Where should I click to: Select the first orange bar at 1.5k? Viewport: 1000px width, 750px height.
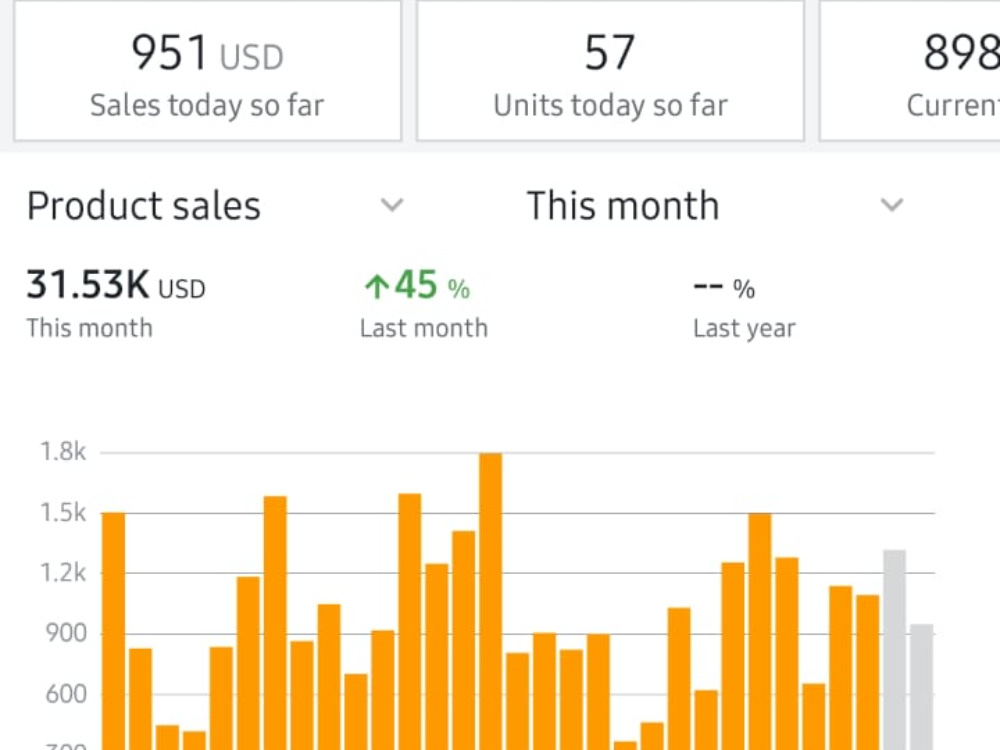114,631
